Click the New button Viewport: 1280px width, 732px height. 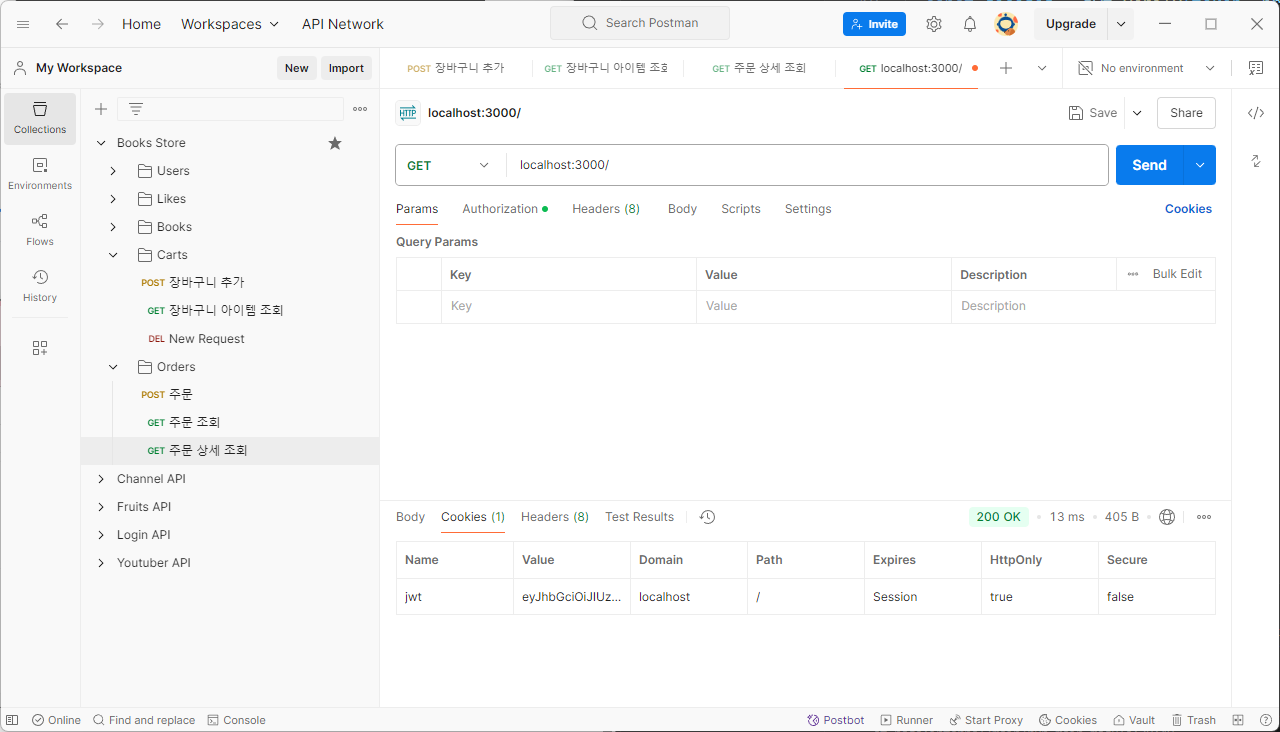(x=297, y=68)
